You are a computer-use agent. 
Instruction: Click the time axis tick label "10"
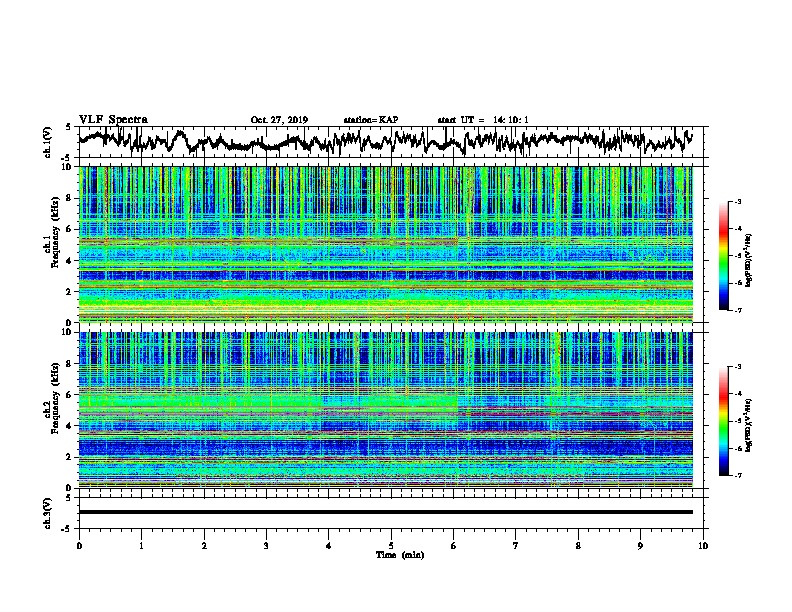[x=703, y=546]
